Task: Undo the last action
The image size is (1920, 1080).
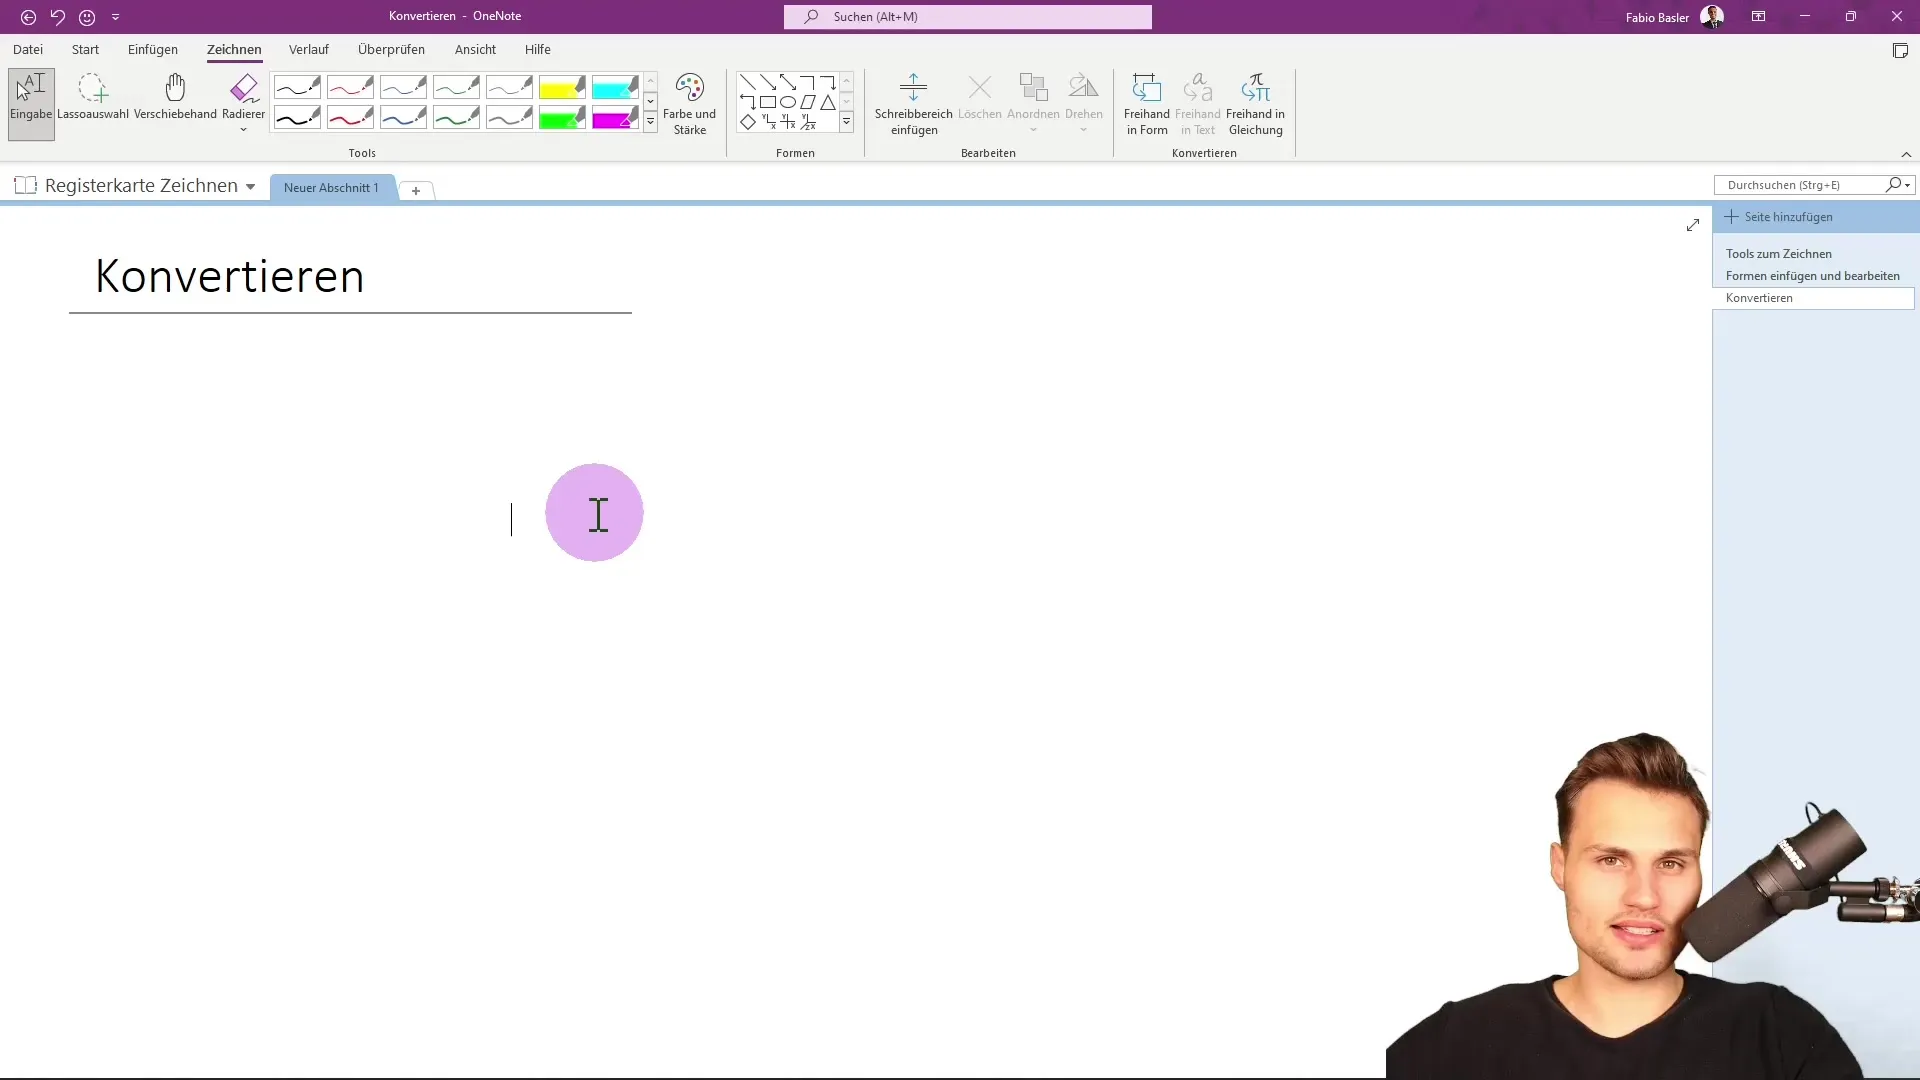Action: click(57, 17)
